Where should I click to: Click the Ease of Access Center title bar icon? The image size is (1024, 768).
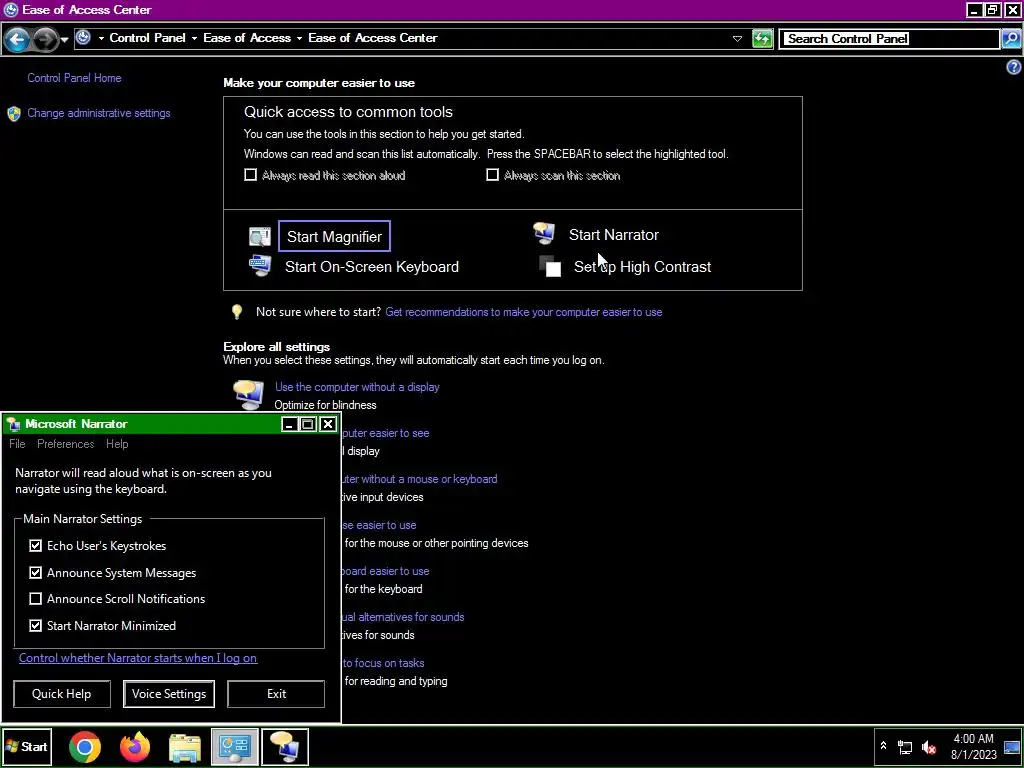pos(10,10)
